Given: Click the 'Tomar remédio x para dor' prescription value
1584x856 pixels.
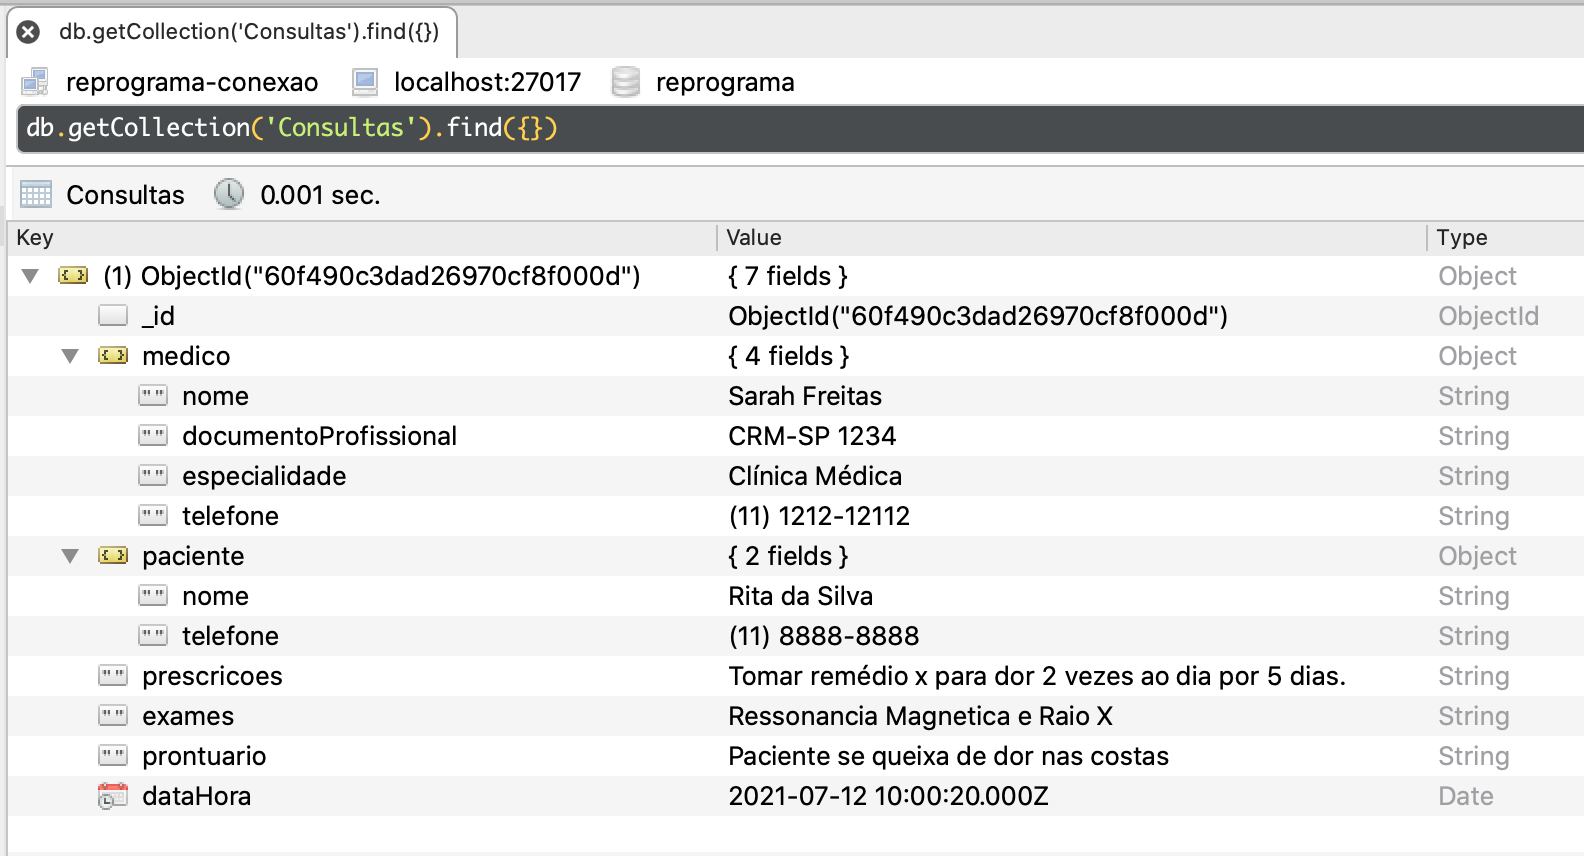Looking at the screenshot, I should [x=1037, y=676].
